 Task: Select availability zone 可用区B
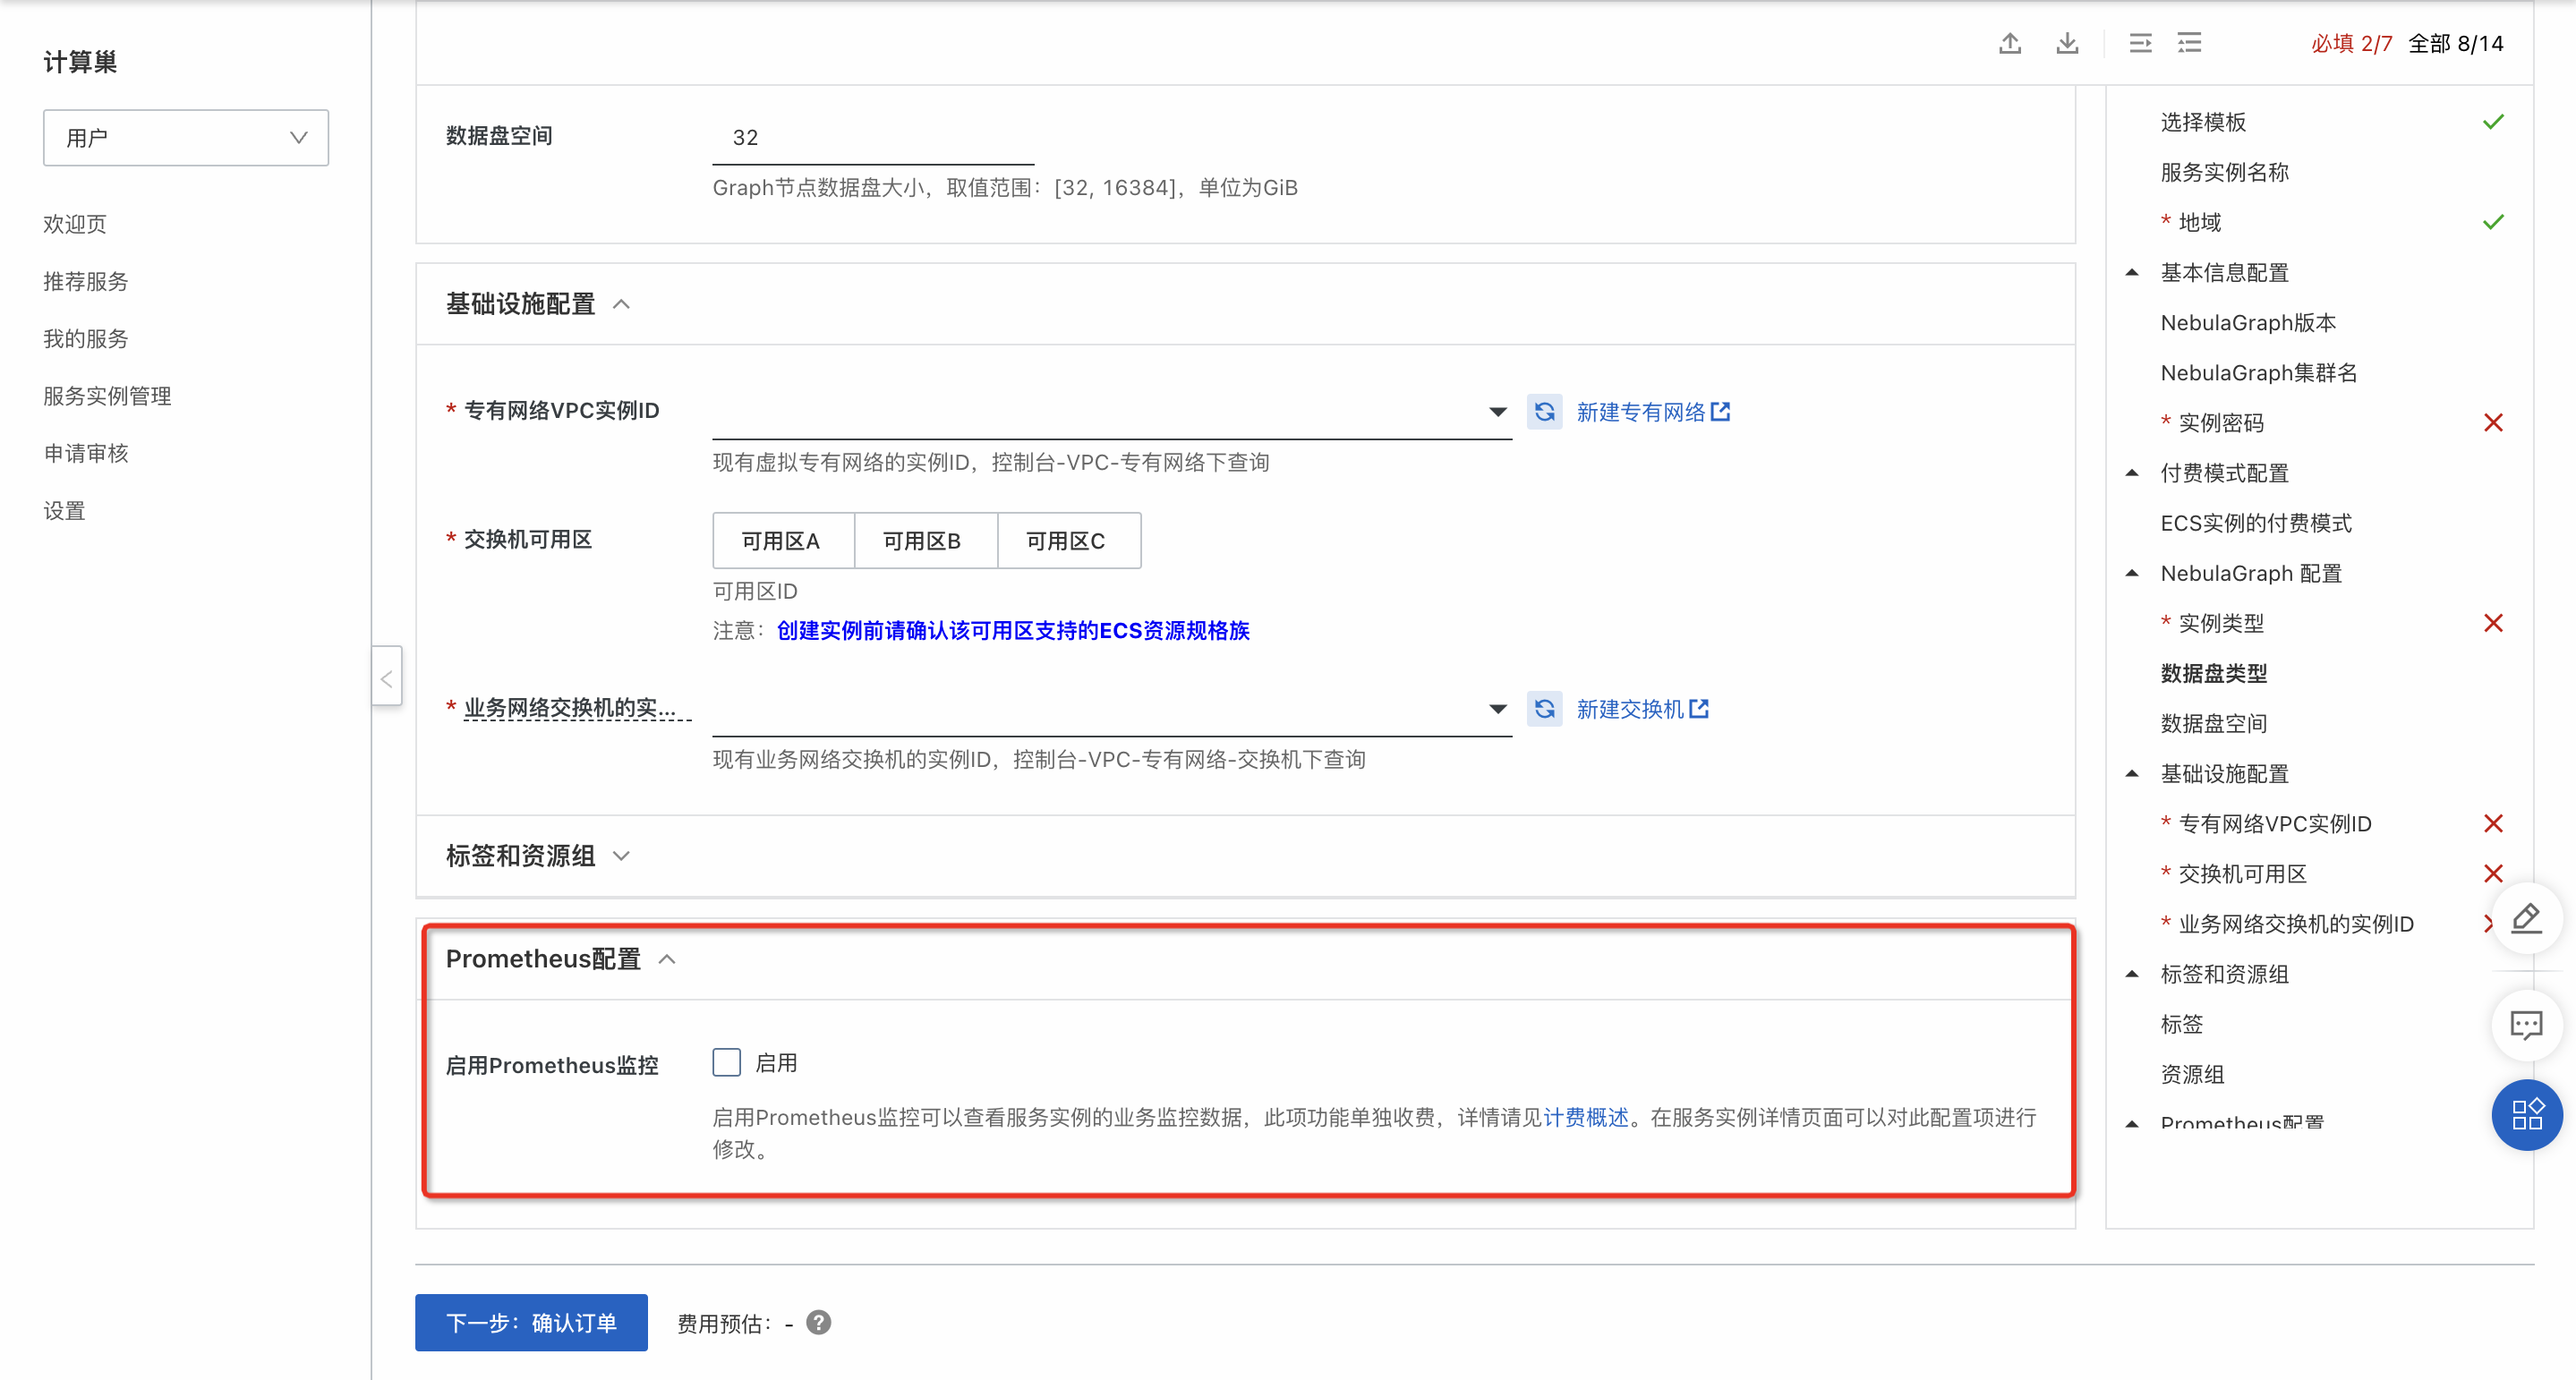(x=925, y=540)
